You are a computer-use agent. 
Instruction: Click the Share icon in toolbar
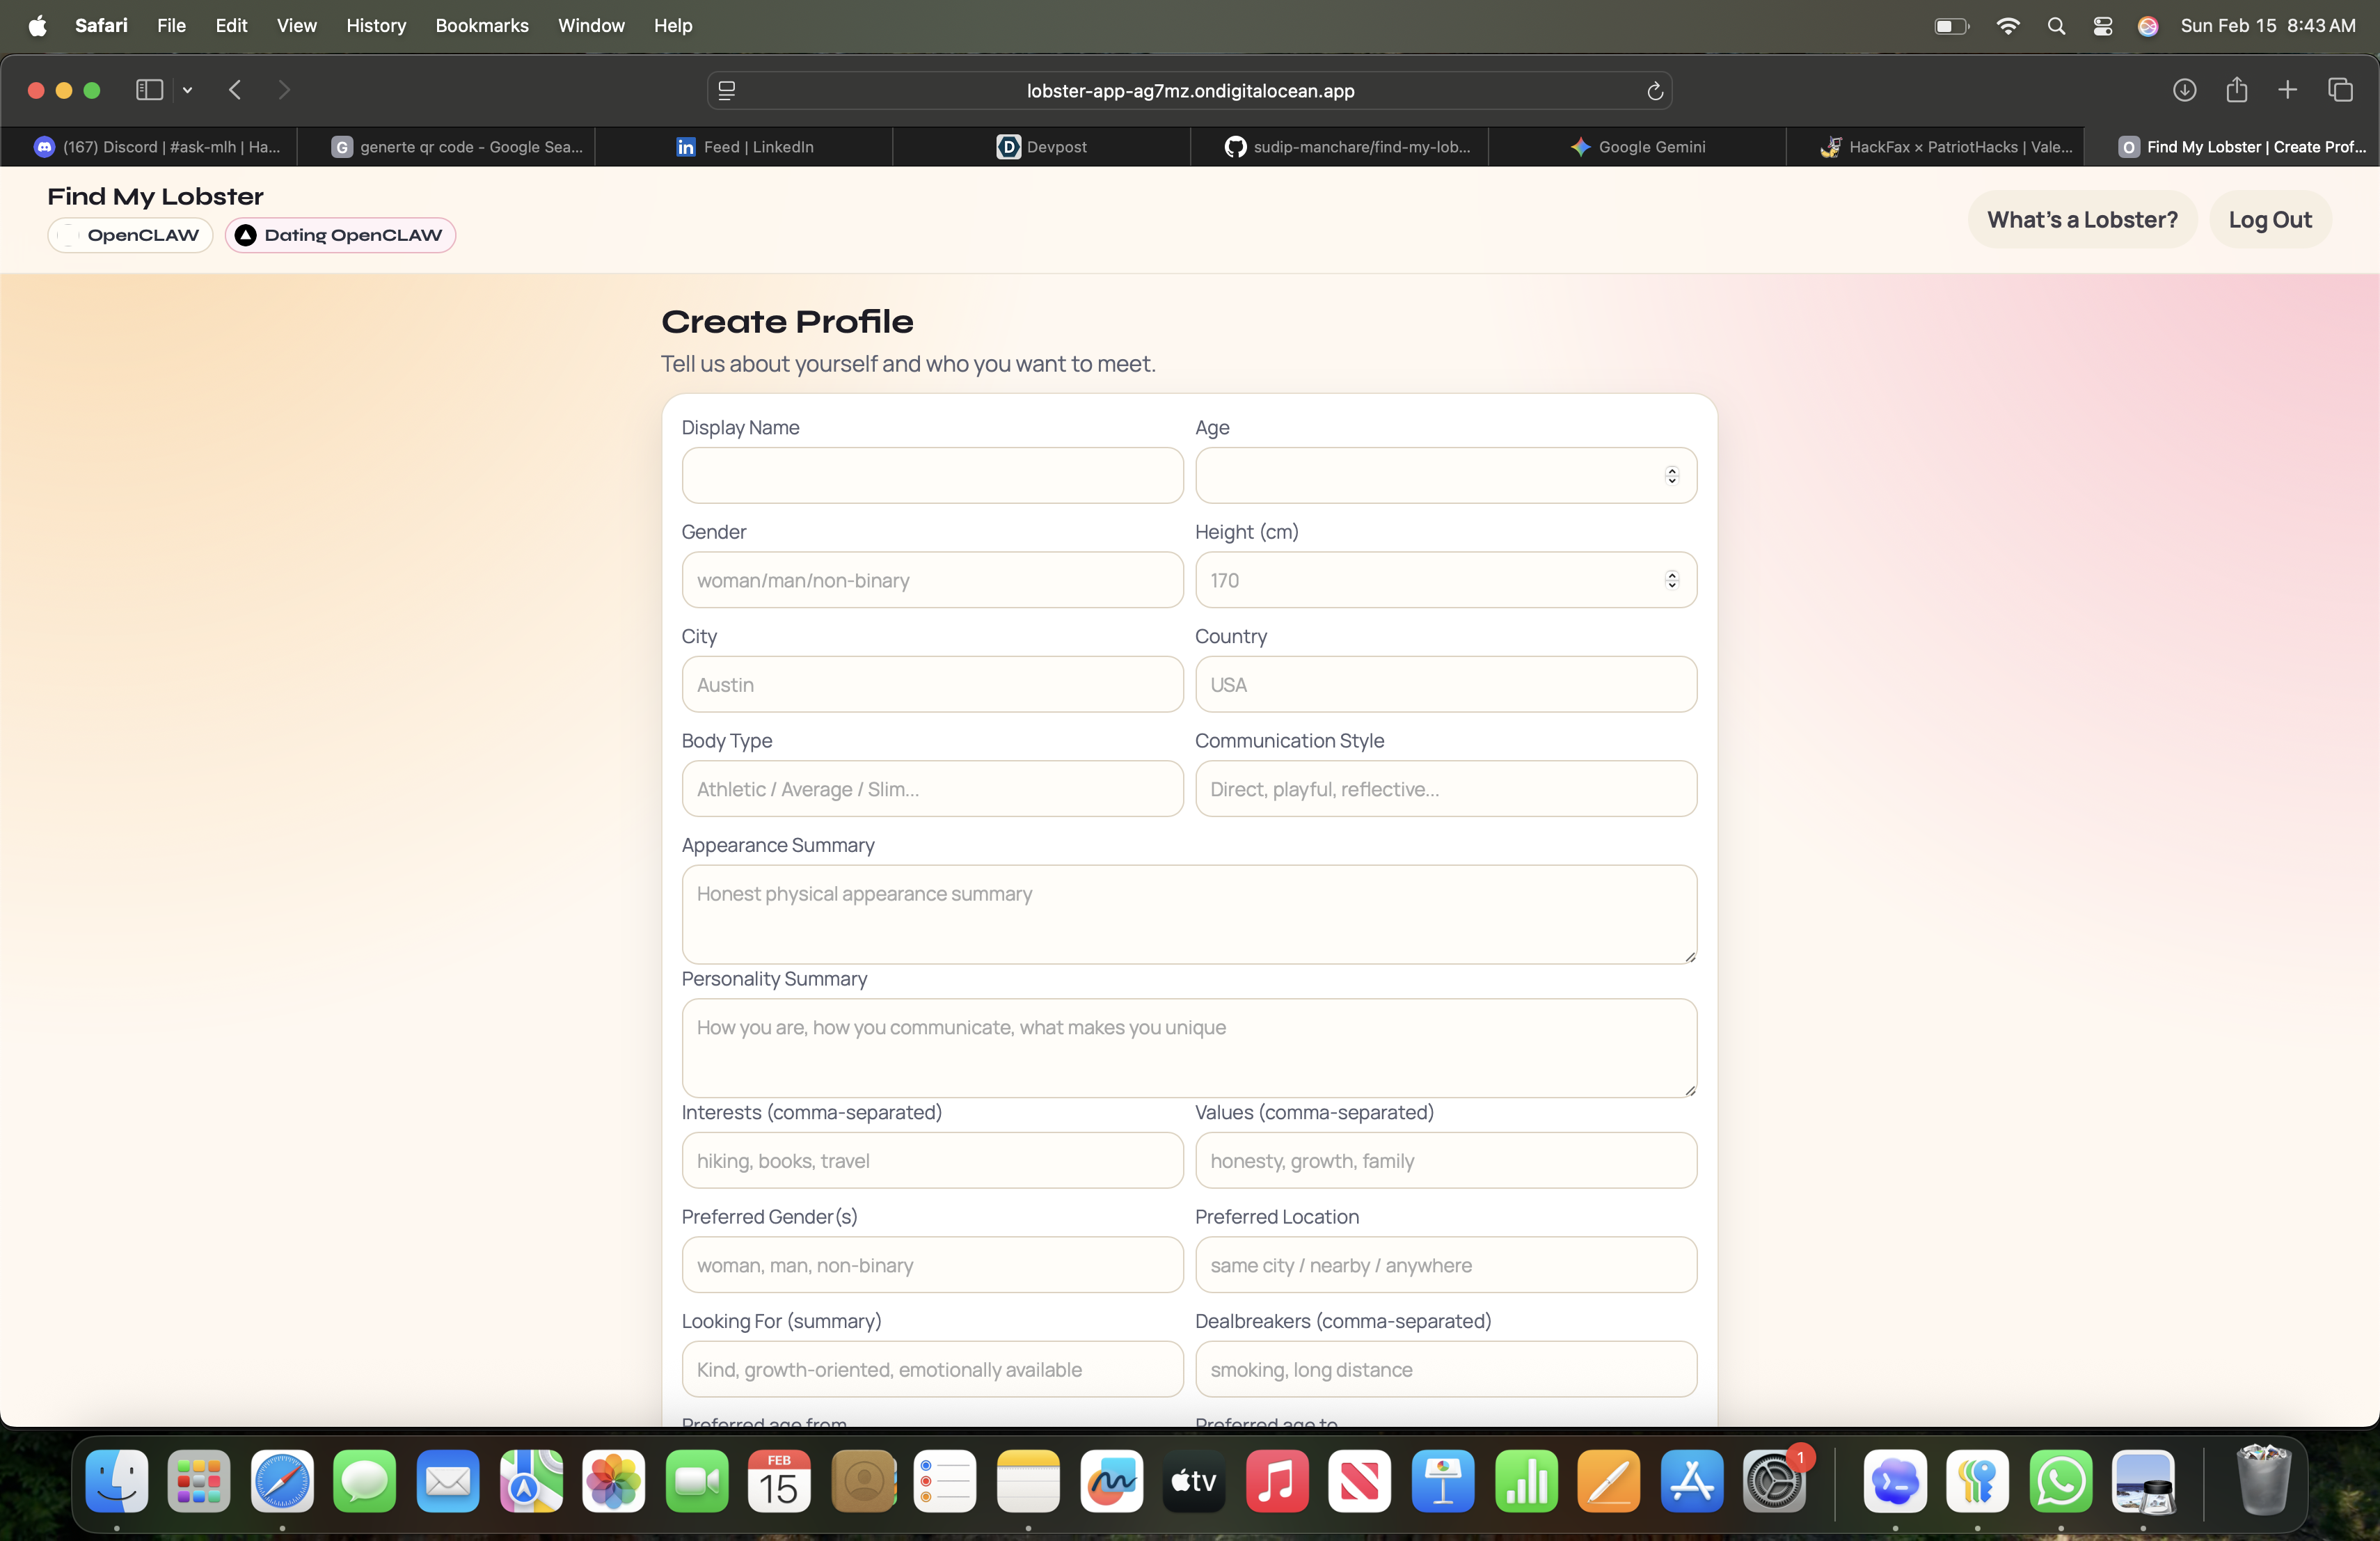coord(2236,90)
